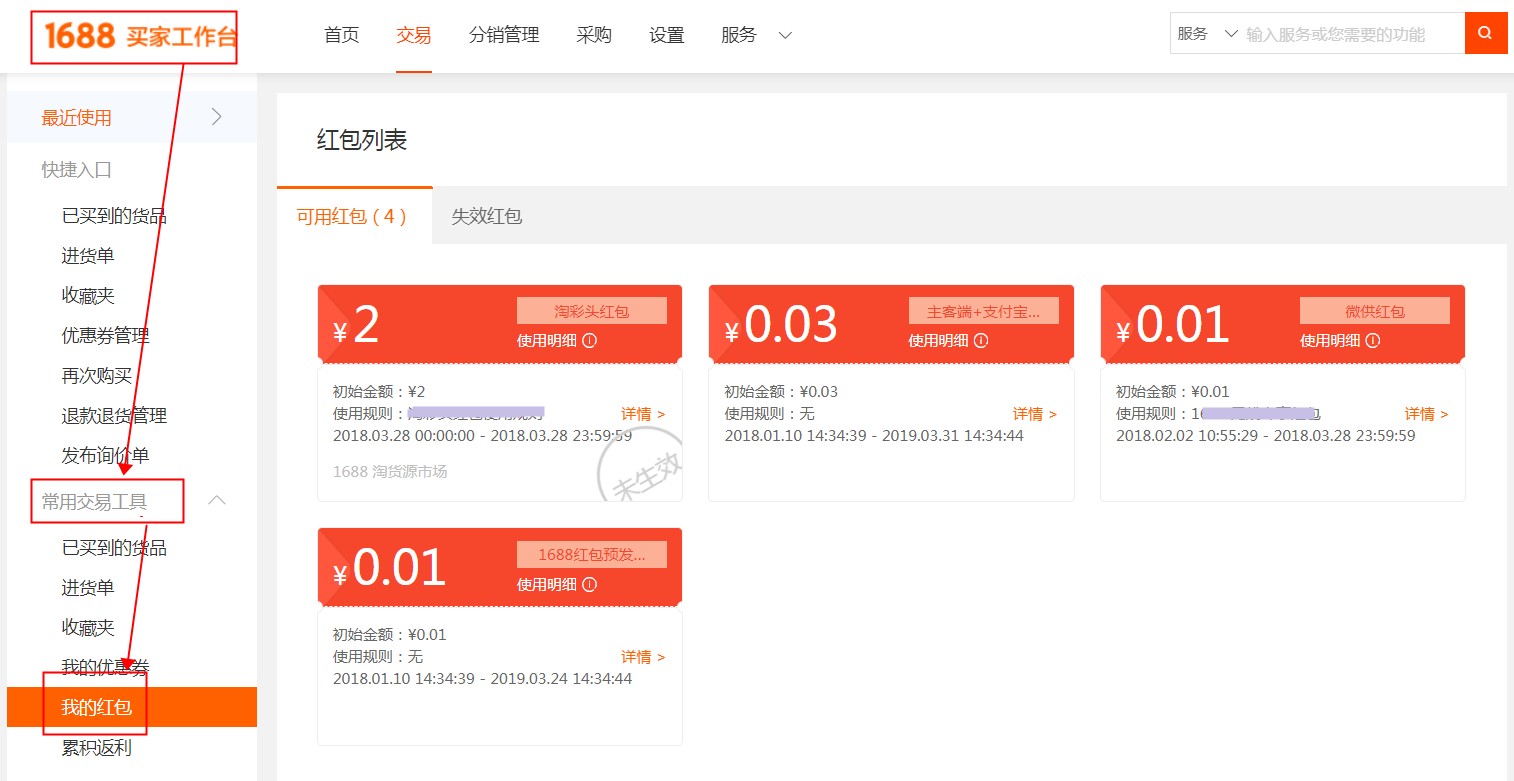Image resolution: width=1514 pixels, height=781 pixels.
Task: Open 进货单 under 常用交易工具
Action: 88,588
